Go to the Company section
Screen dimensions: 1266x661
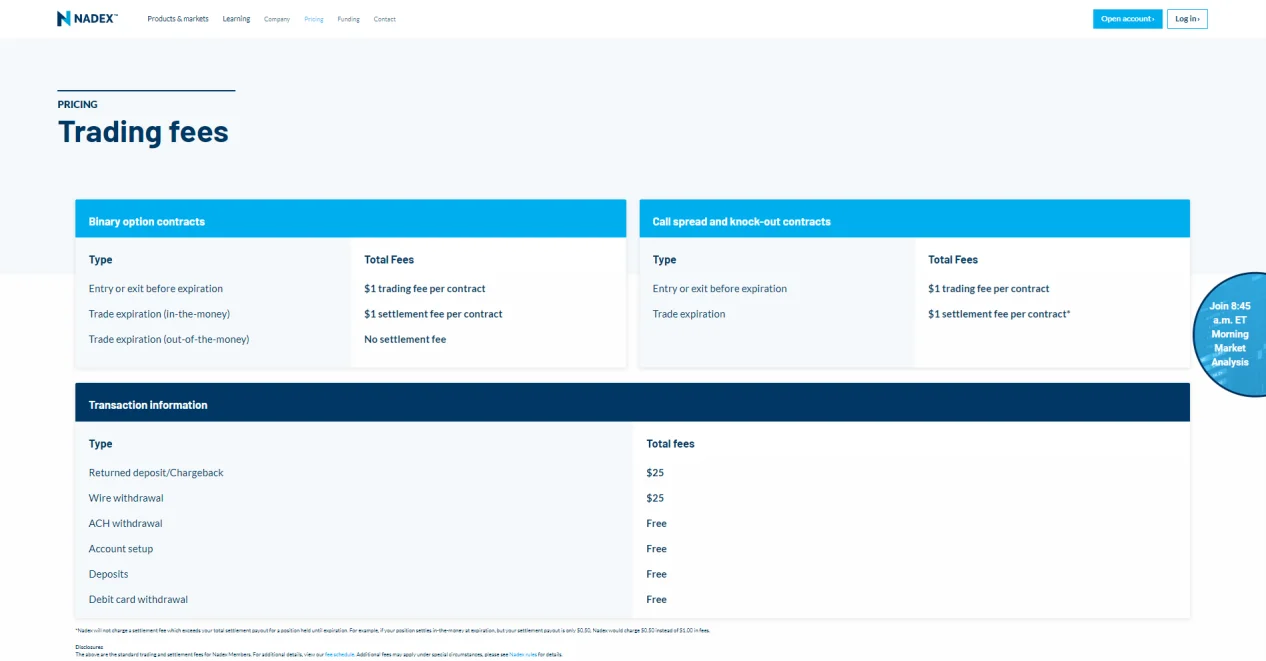point(277,19)
